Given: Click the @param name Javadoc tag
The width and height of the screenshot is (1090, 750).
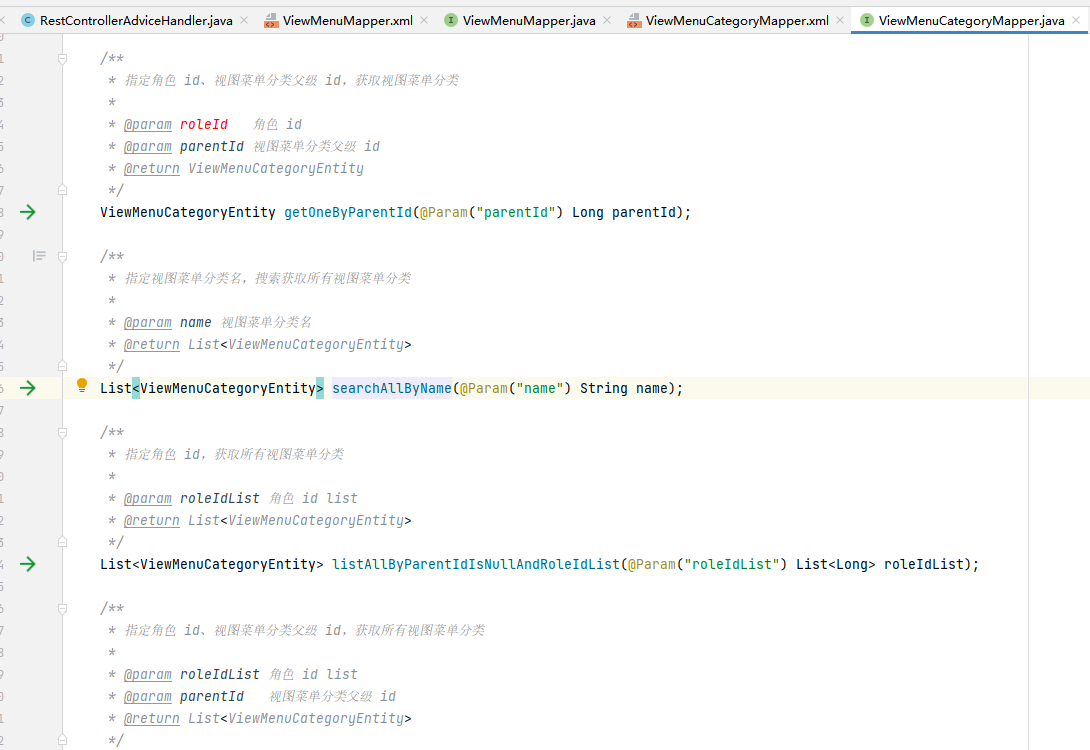Looking at the screenshot, I should click(x=148, y=322).
